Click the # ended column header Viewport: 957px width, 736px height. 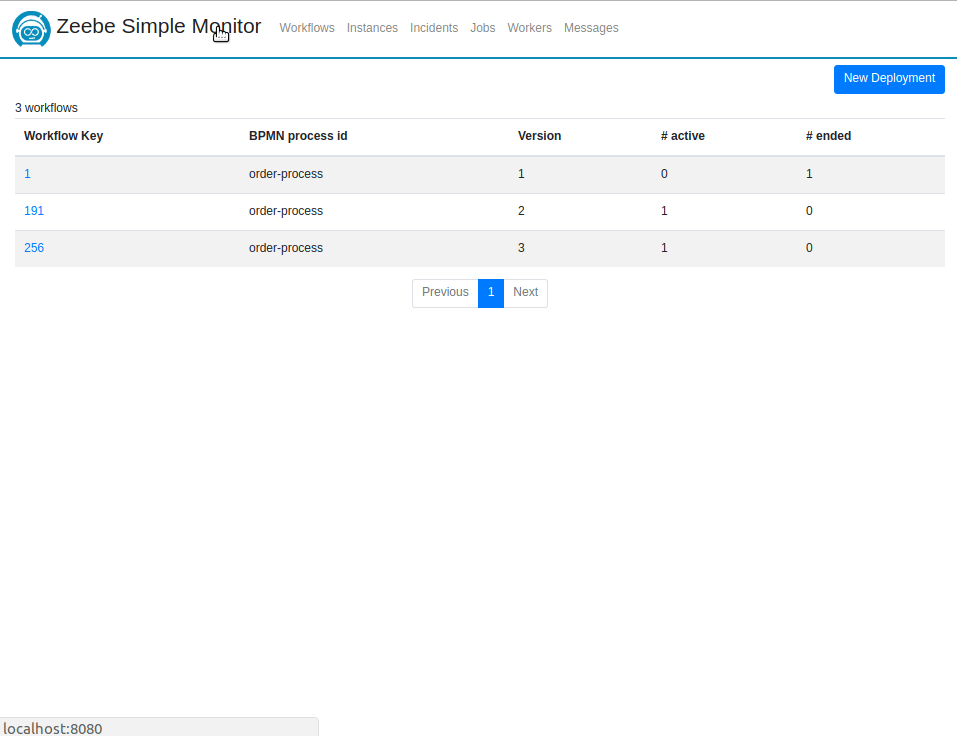[828, 136]
